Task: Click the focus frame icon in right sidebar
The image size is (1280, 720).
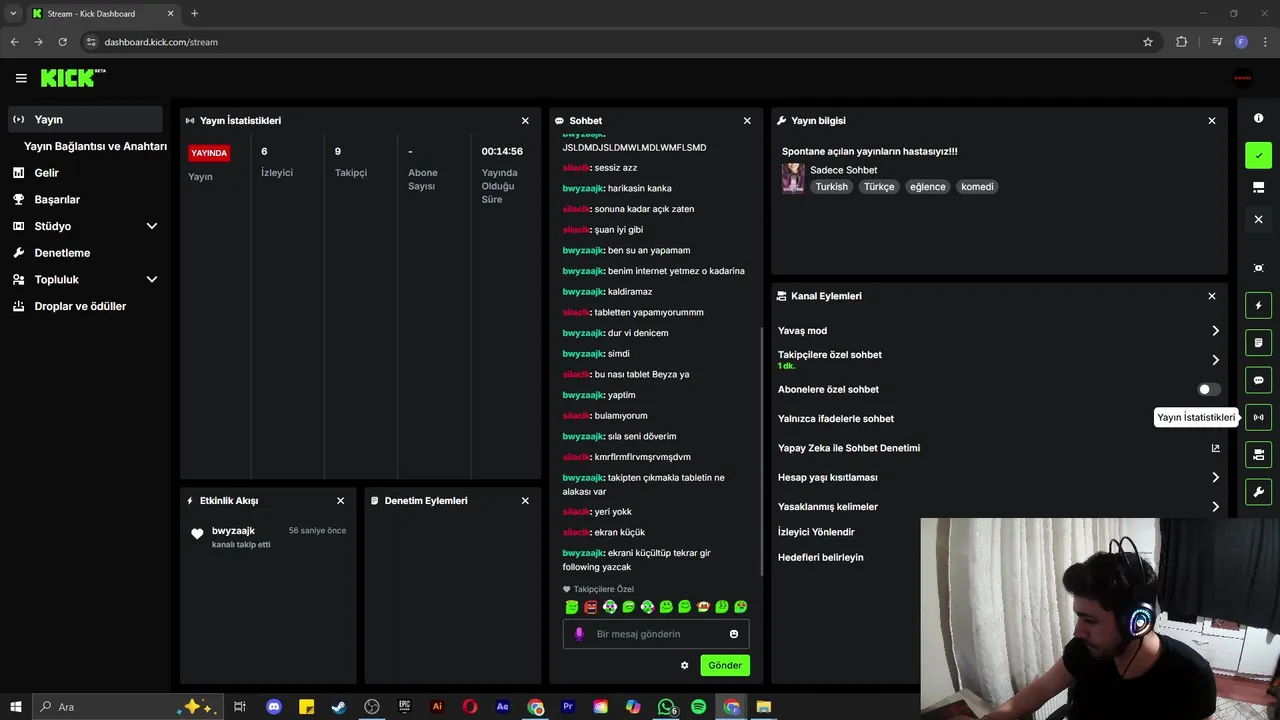Action: click(1258, 268)
